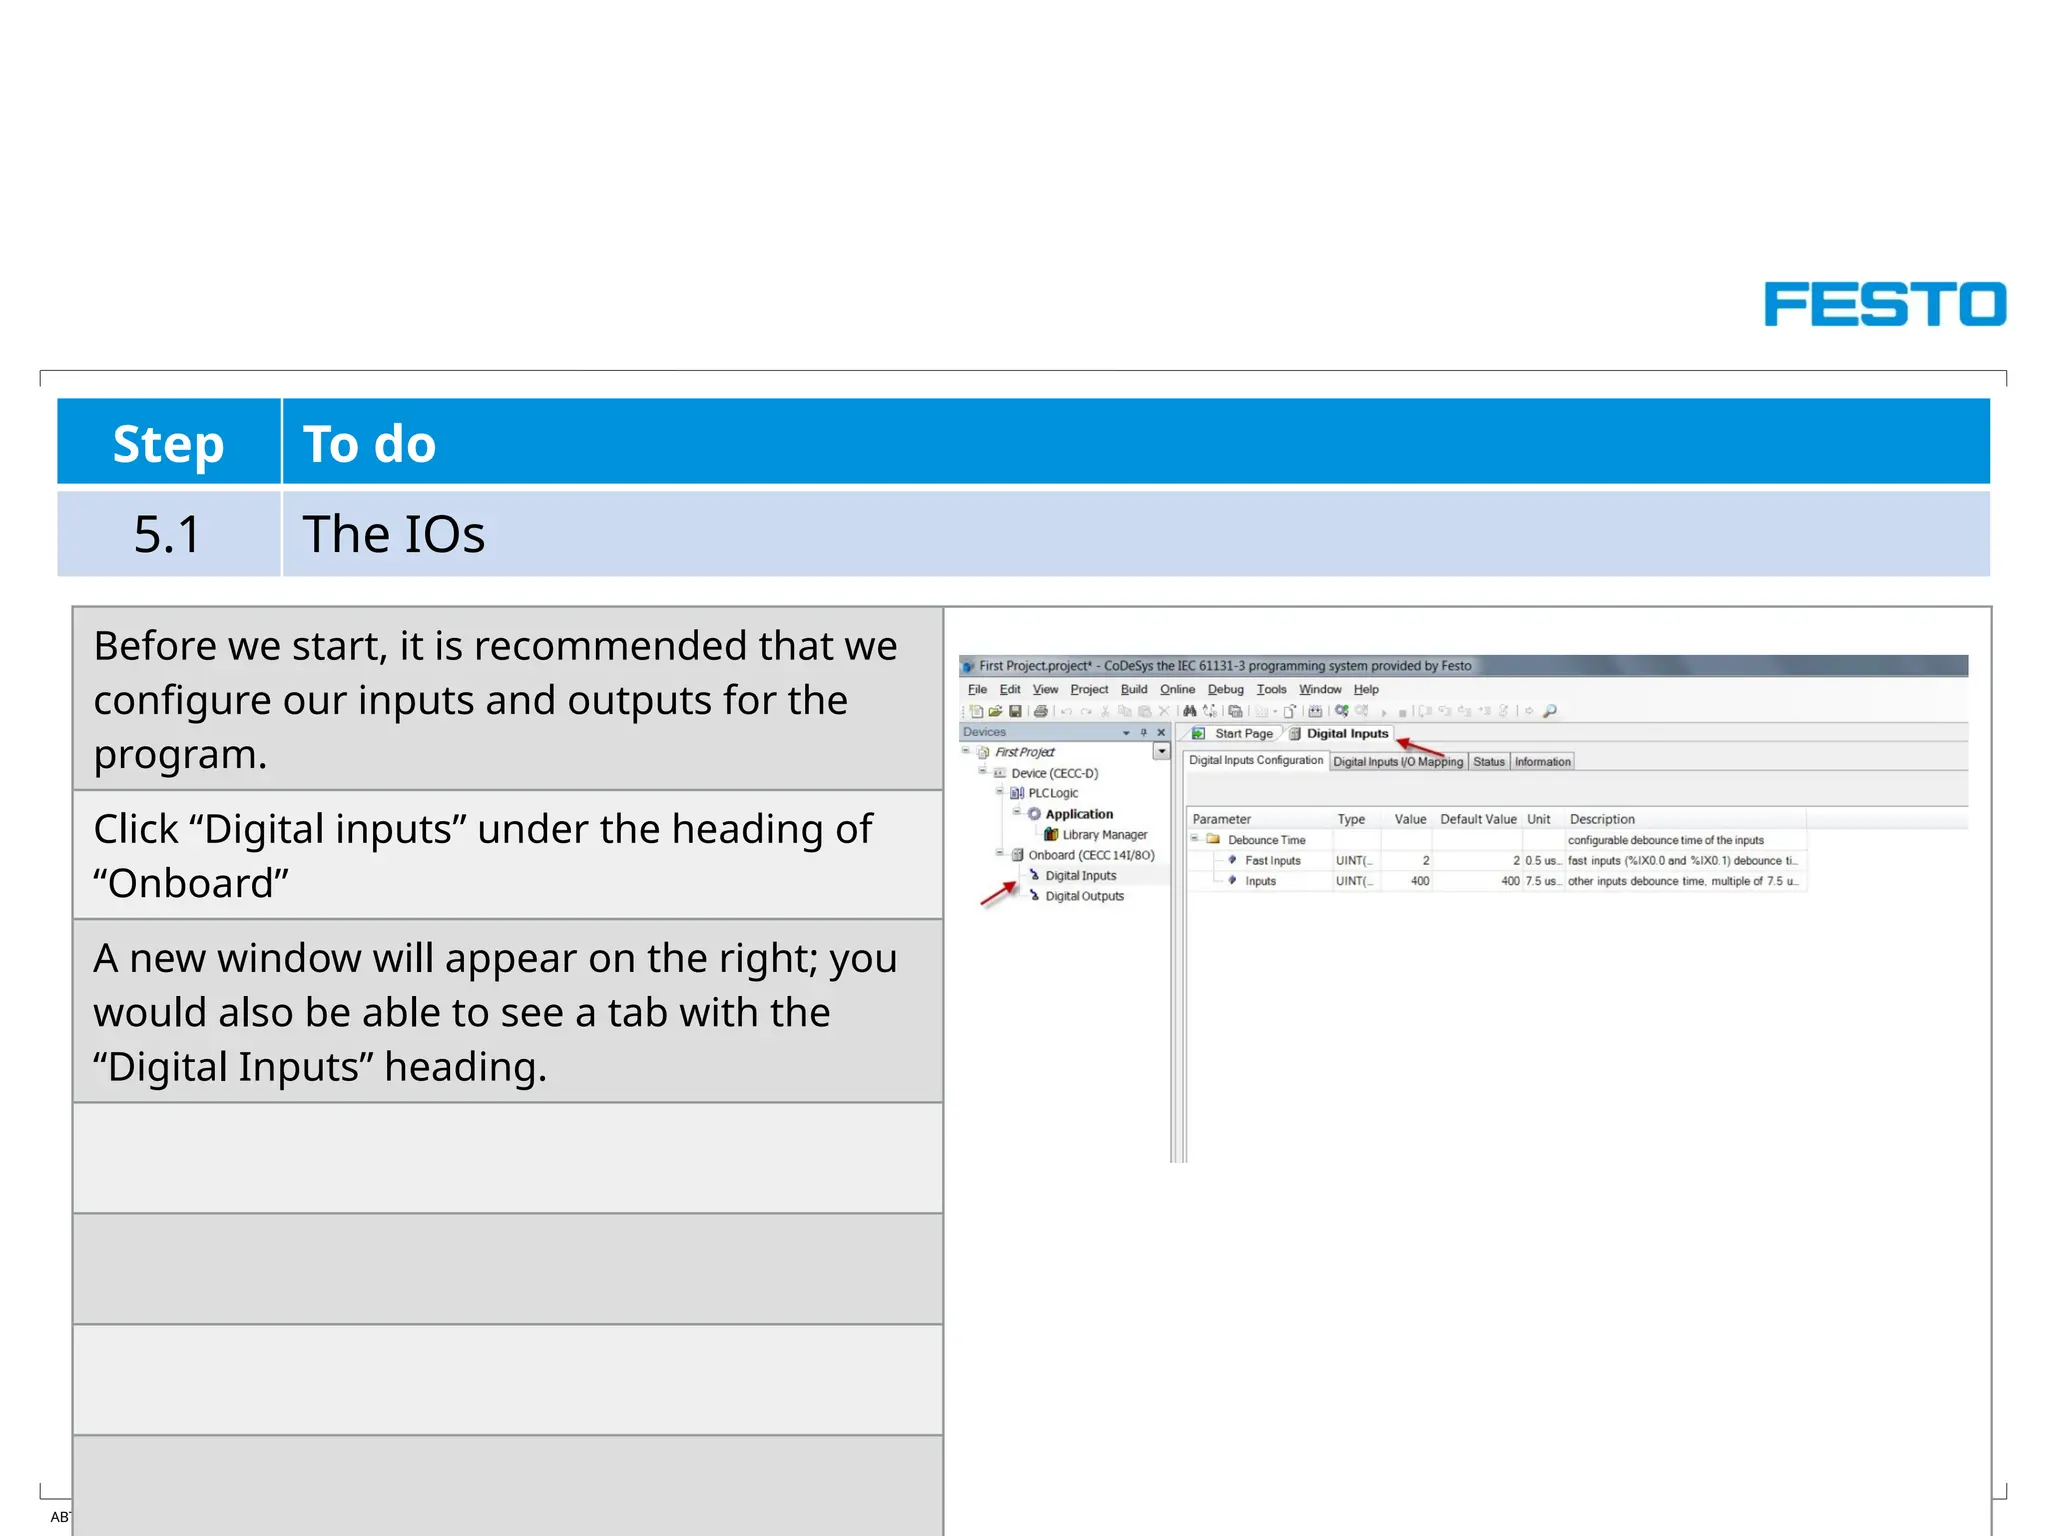Viewport: 2048px width, 1536px height.
Task: Click the Redo arrow icon
Action: click(x=1086, y=712)
